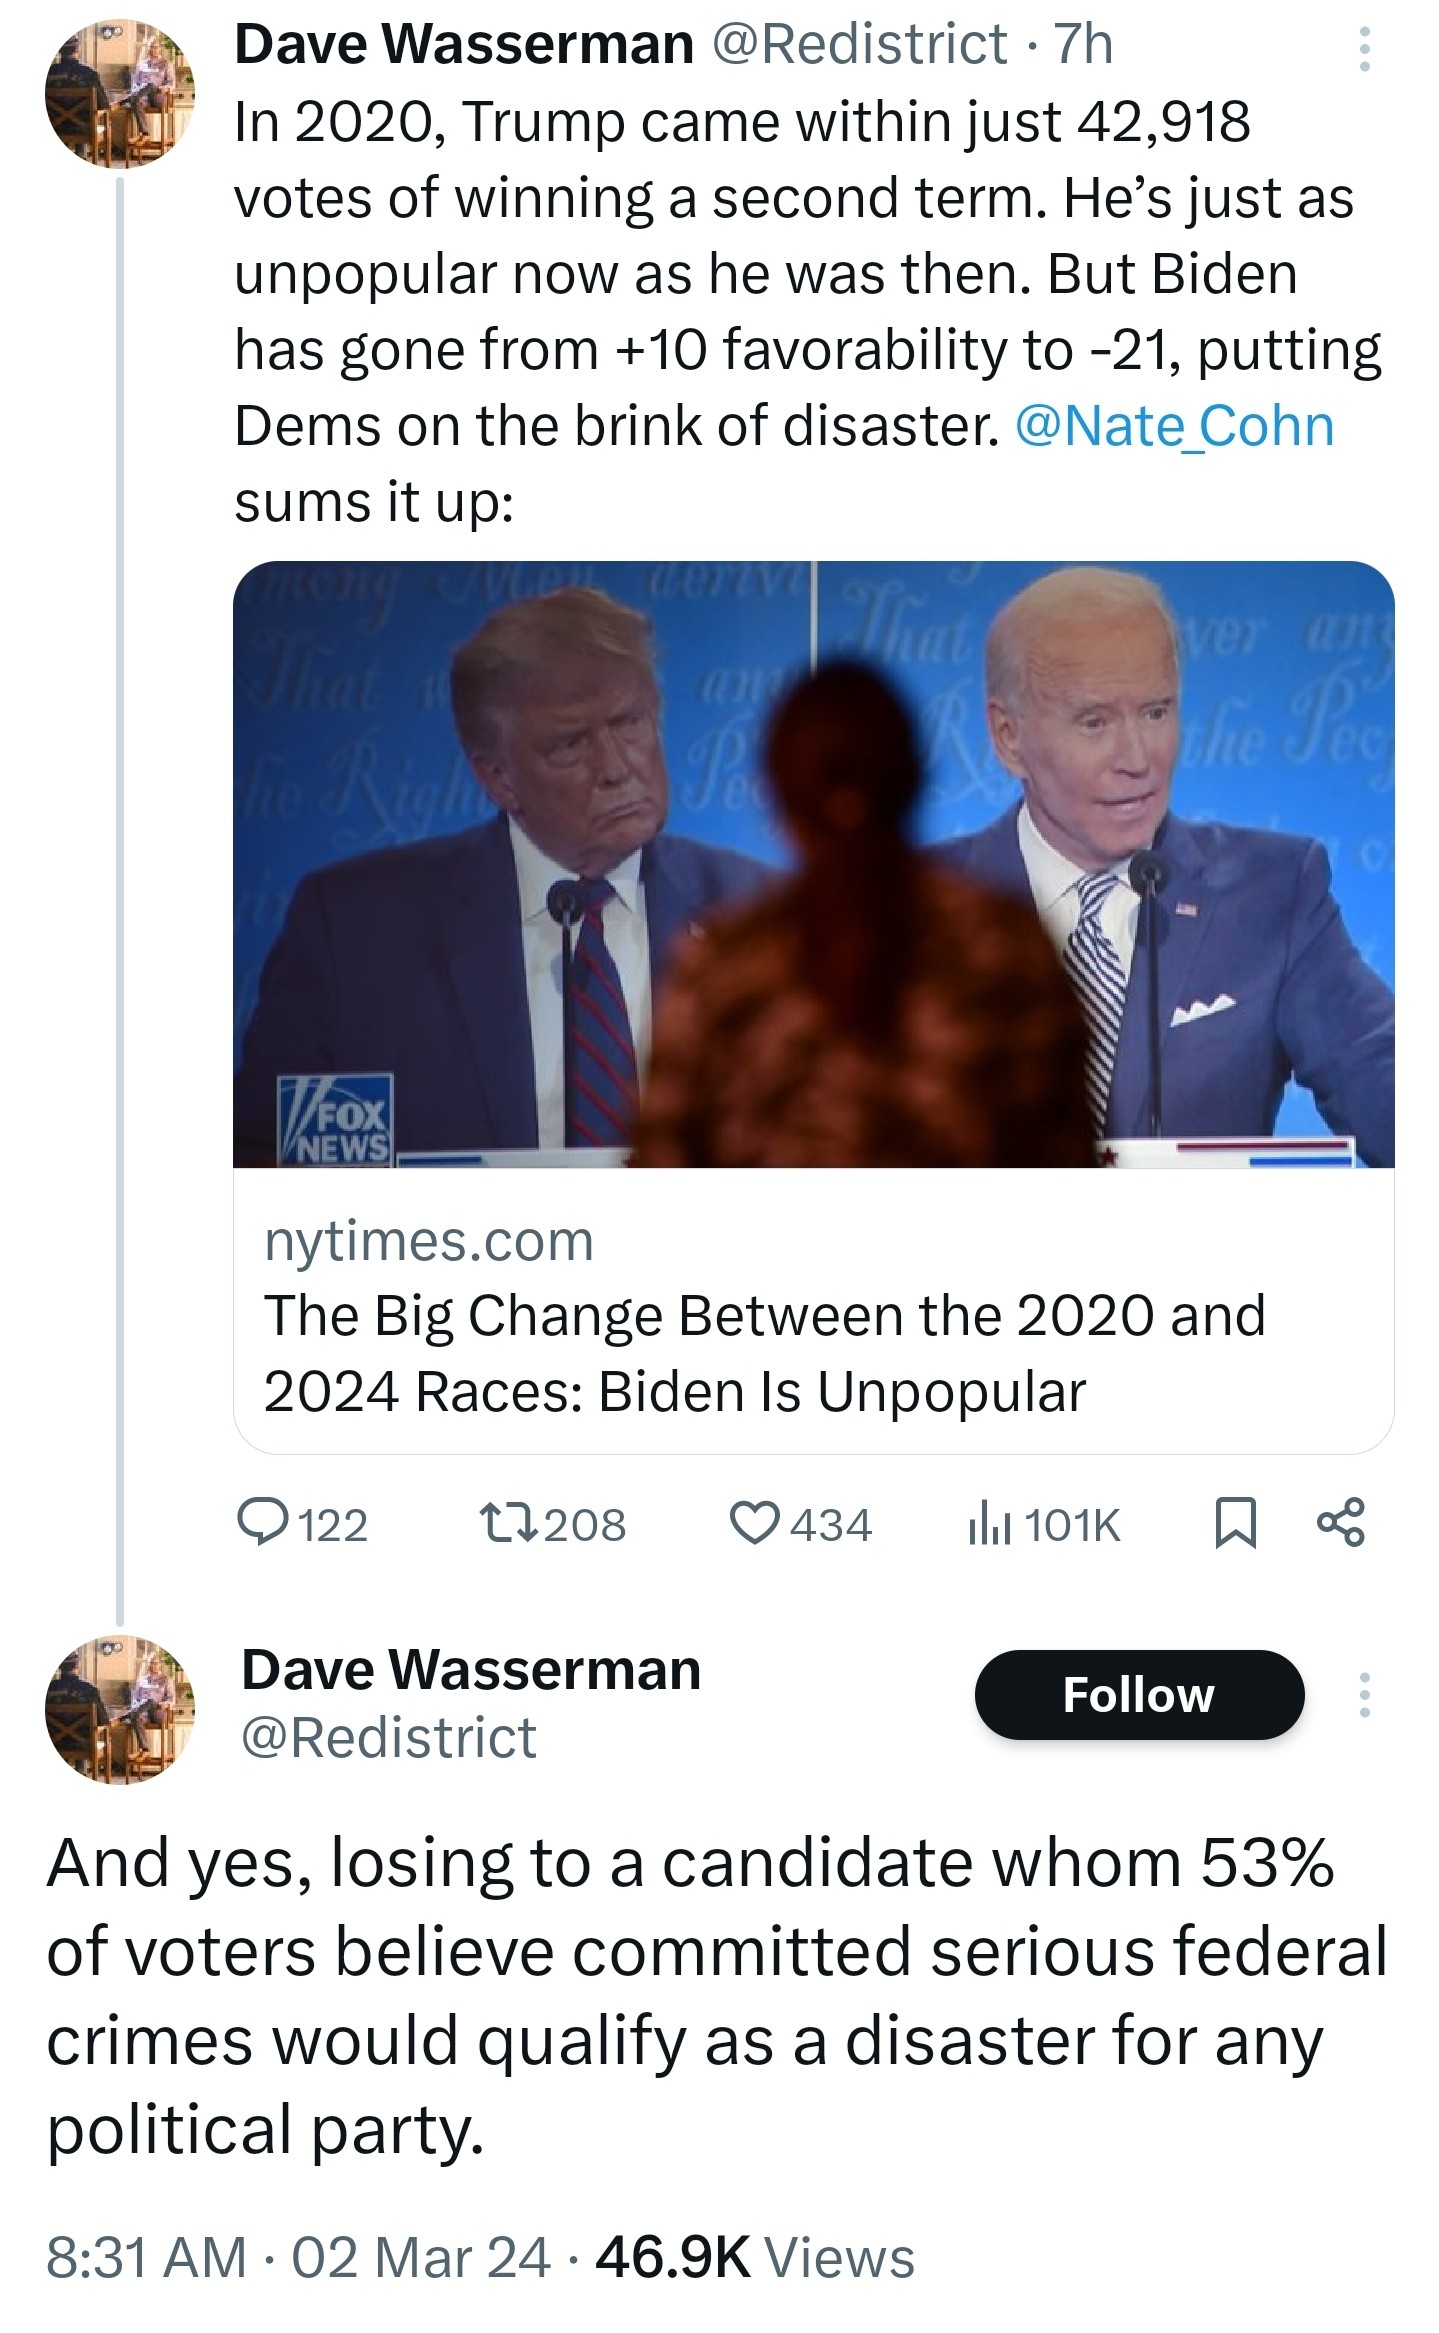
Task: Share the tweet via share icon
Action: click(x=1340, y=1524)
